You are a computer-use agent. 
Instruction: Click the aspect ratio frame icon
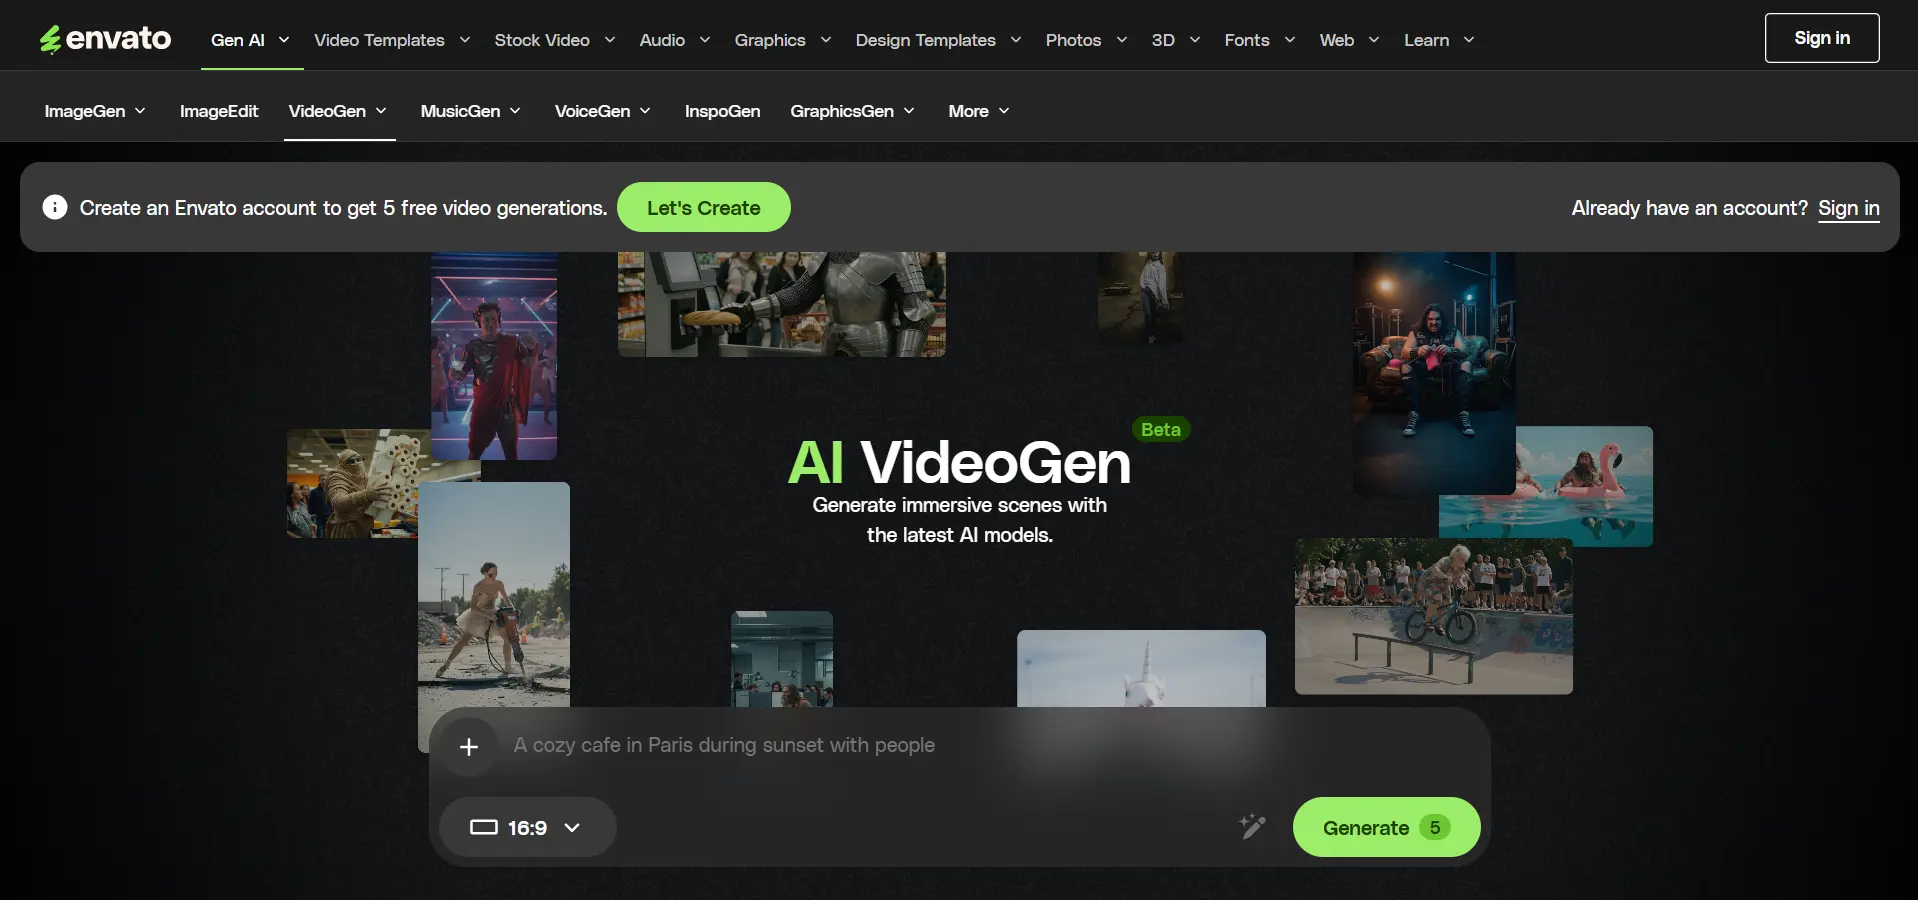pos(485,827)
